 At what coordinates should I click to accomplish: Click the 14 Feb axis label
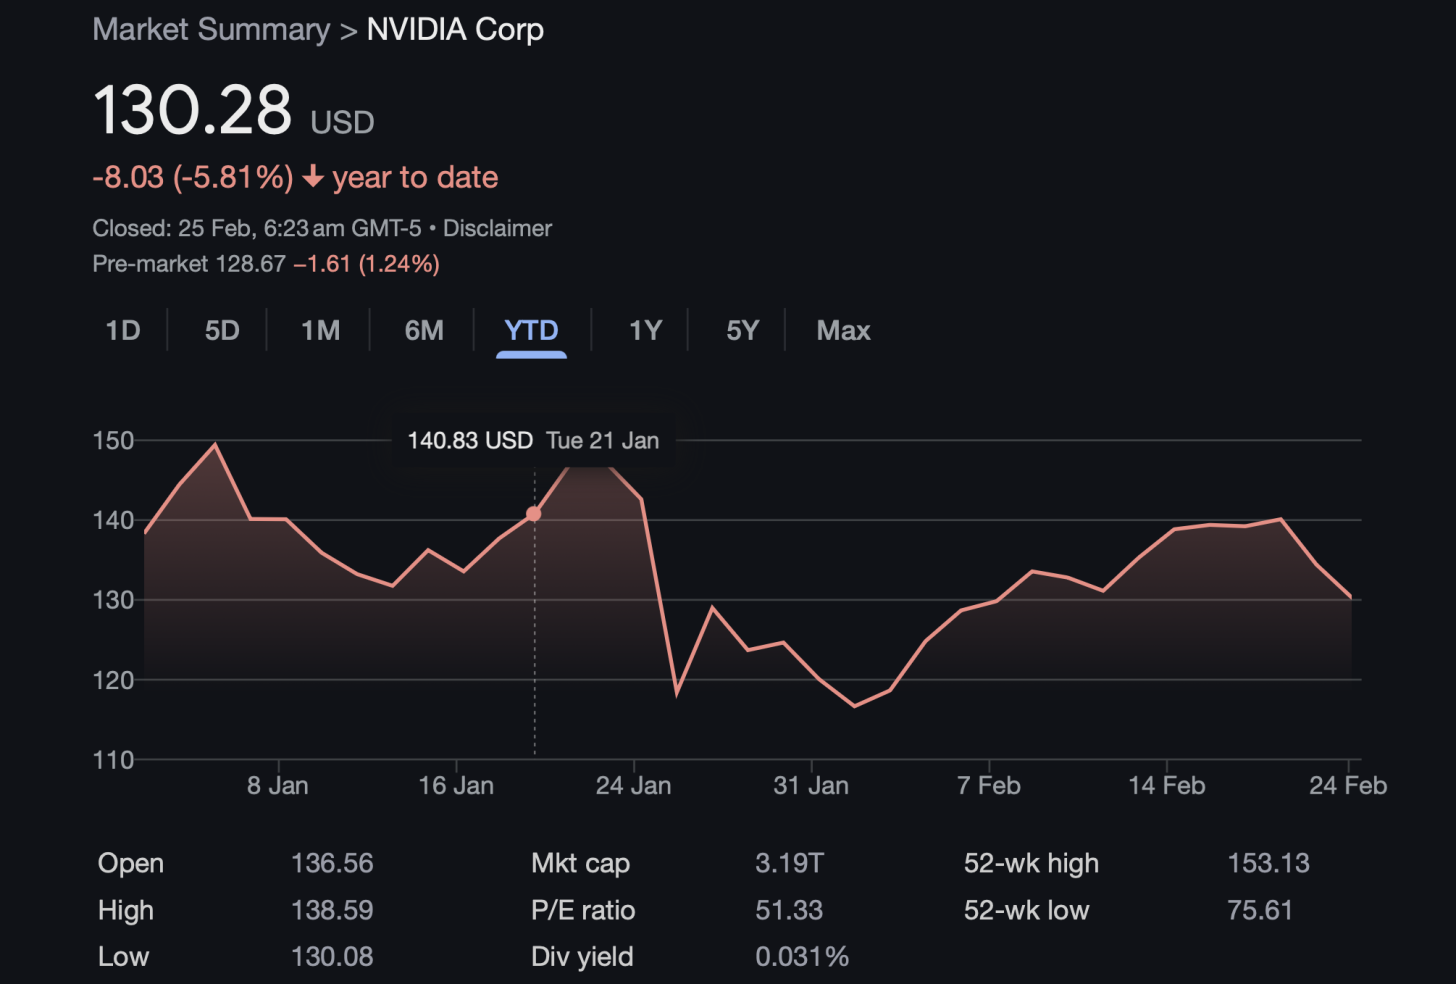coord(1167,786)
